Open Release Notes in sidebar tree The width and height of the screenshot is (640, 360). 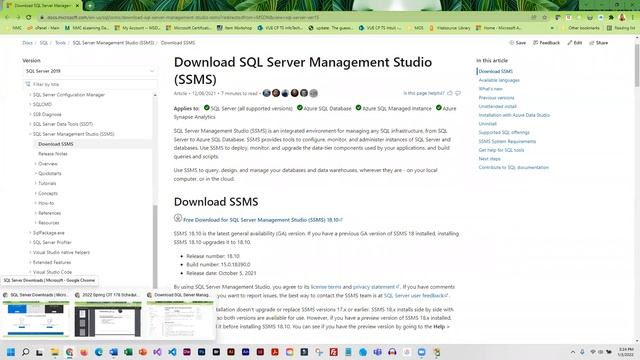click(x=53, y=154)
